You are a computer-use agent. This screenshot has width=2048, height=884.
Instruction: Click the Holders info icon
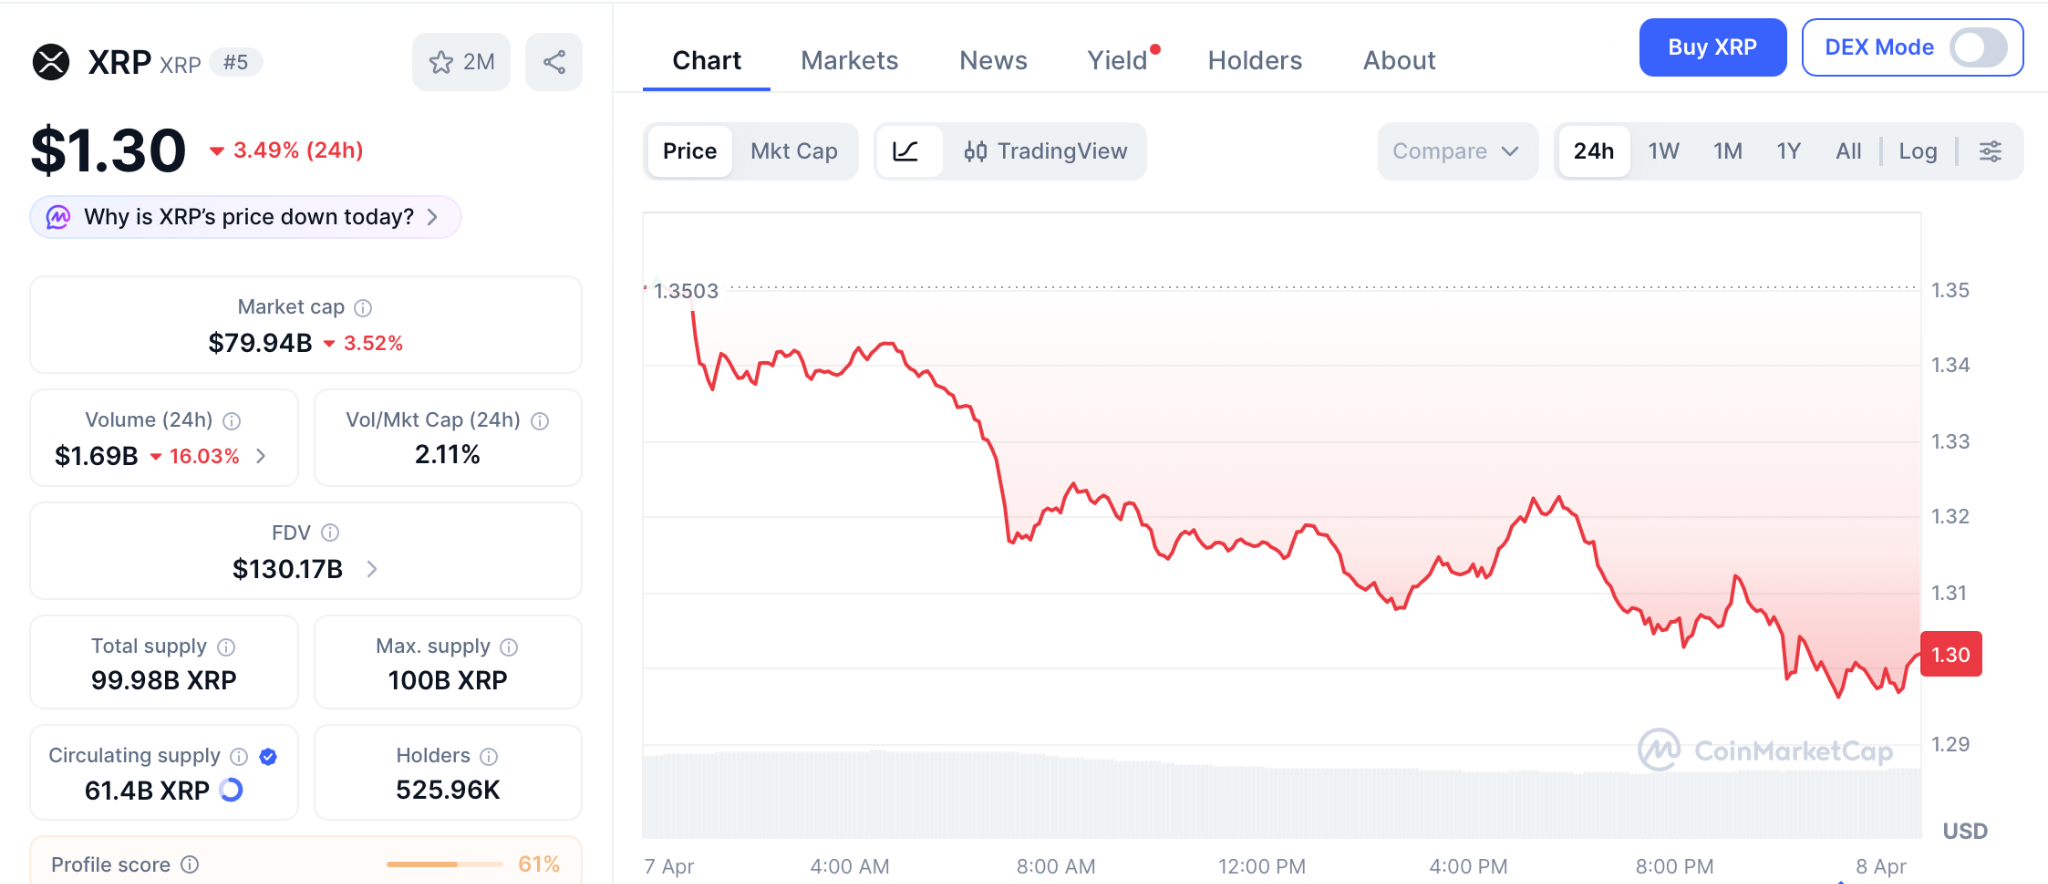[489, 756]
